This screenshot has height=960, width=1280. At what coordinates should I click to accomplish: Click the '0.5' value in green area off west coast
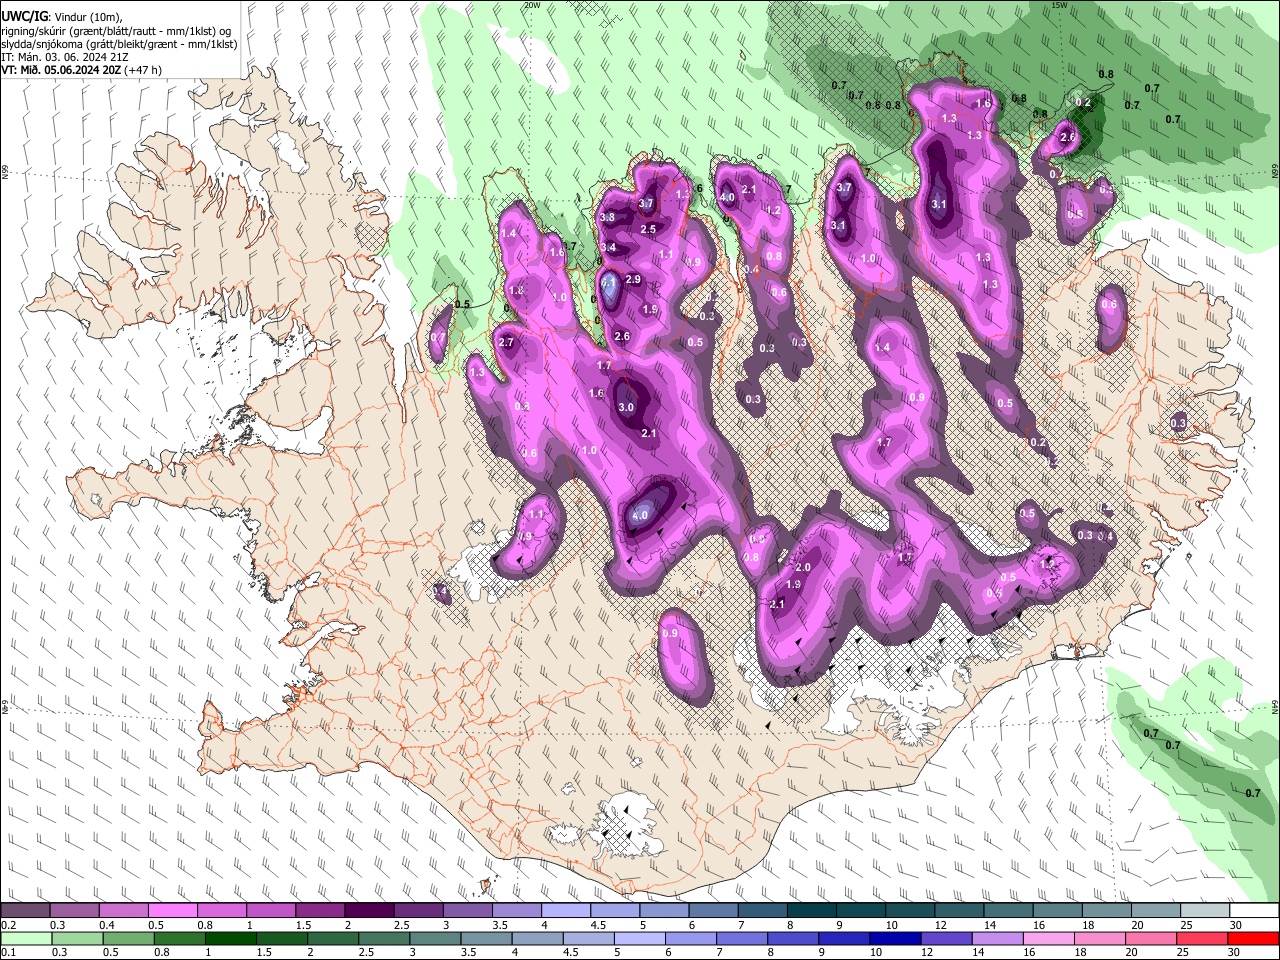tap(462, 304)
